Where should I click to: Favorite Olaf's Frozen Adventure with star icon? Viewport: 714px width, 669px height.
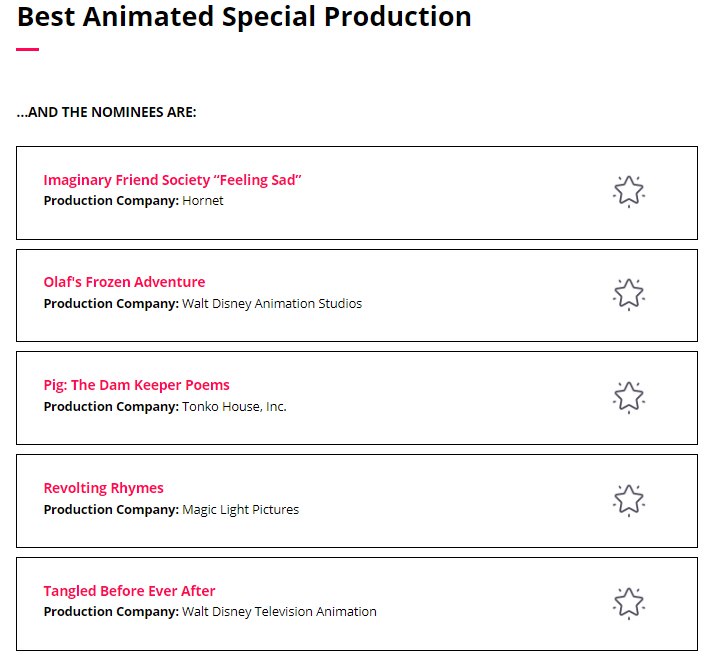(x=628, y=294)
